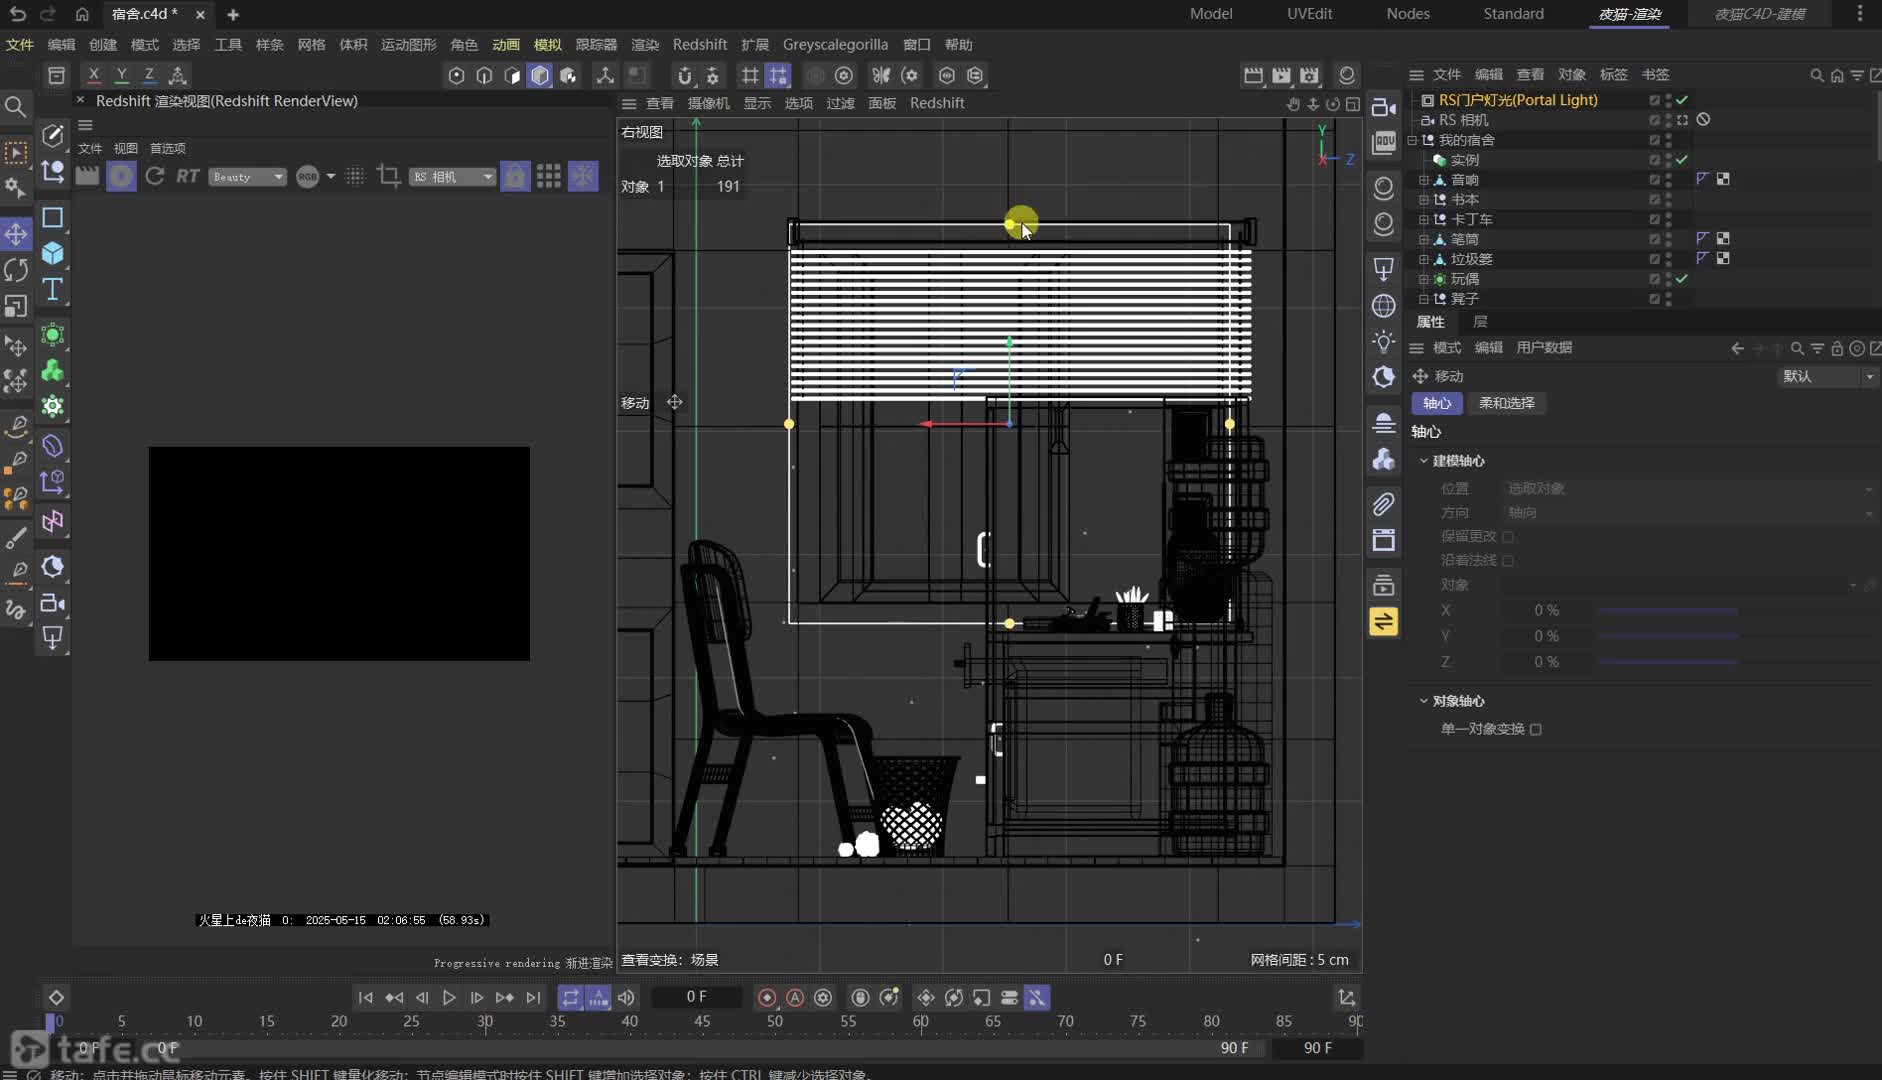The image size is (1882, 1080).
Task: Toggle X axis lock
Action: 93,75
